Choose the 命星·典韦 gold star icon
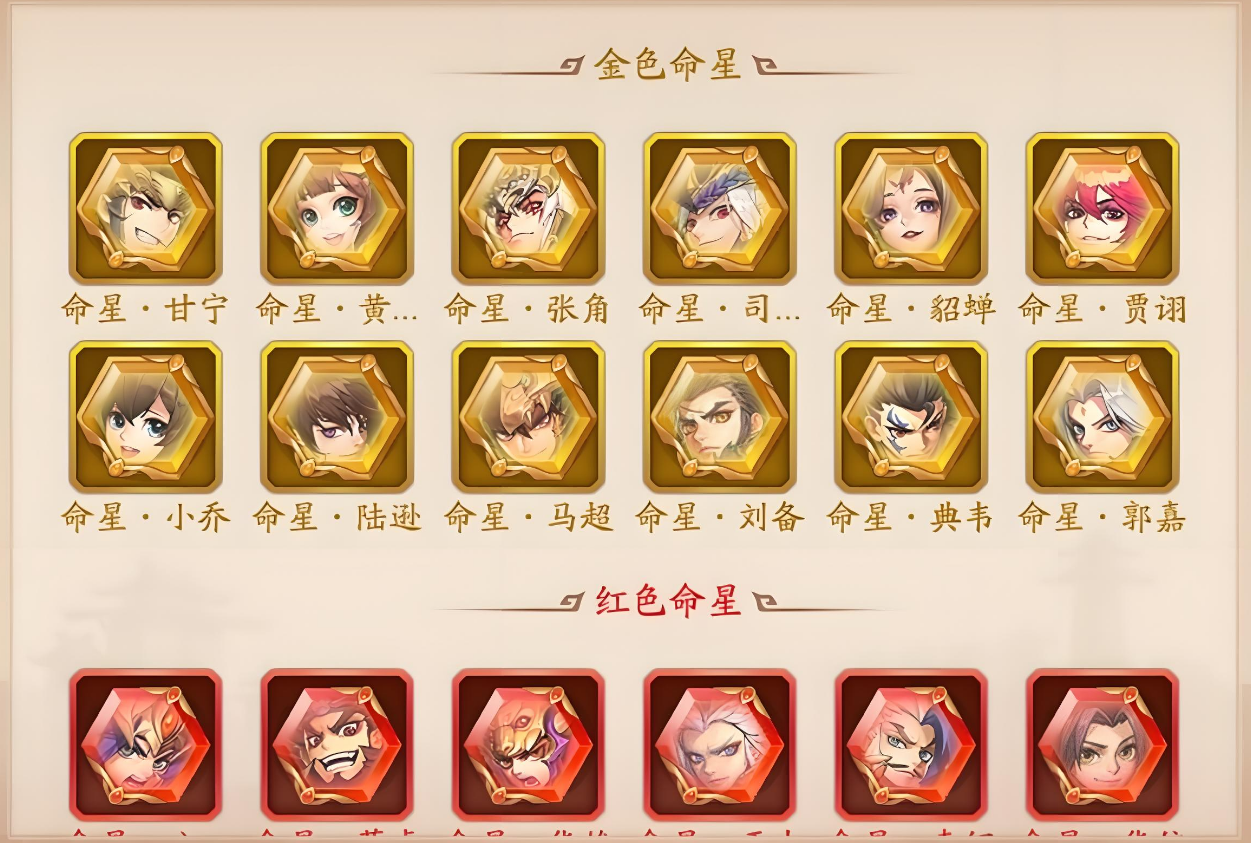Image resolution: width=1251 pixels, height=843 pixels. (911, 417)
